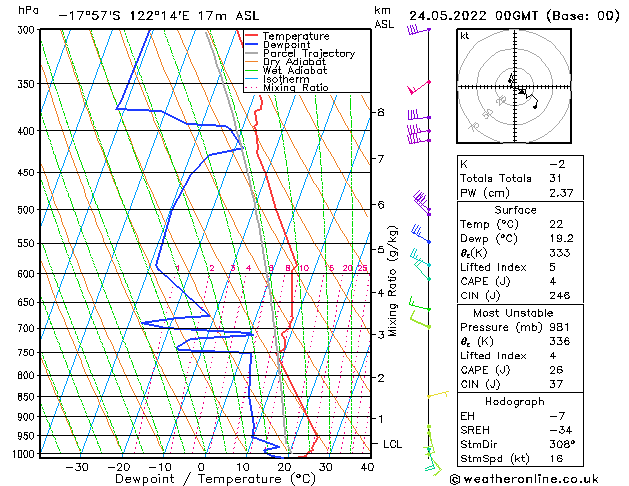Viewport: 629px width, 486px height.
Task: Click the Surface CIN value 246
Action: pyautogui.click(x=560, y=296)
